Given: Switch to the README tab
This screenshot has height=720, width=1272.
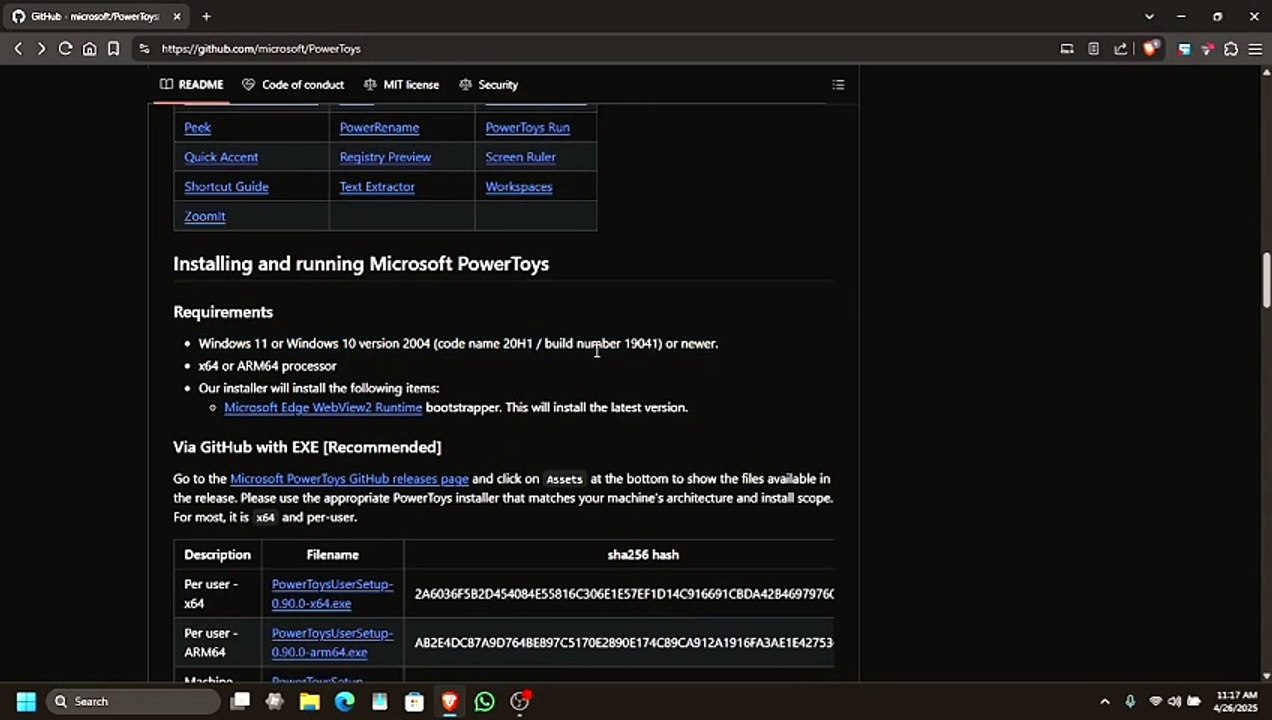Looking at the screenshot, I should pos(192,85).
